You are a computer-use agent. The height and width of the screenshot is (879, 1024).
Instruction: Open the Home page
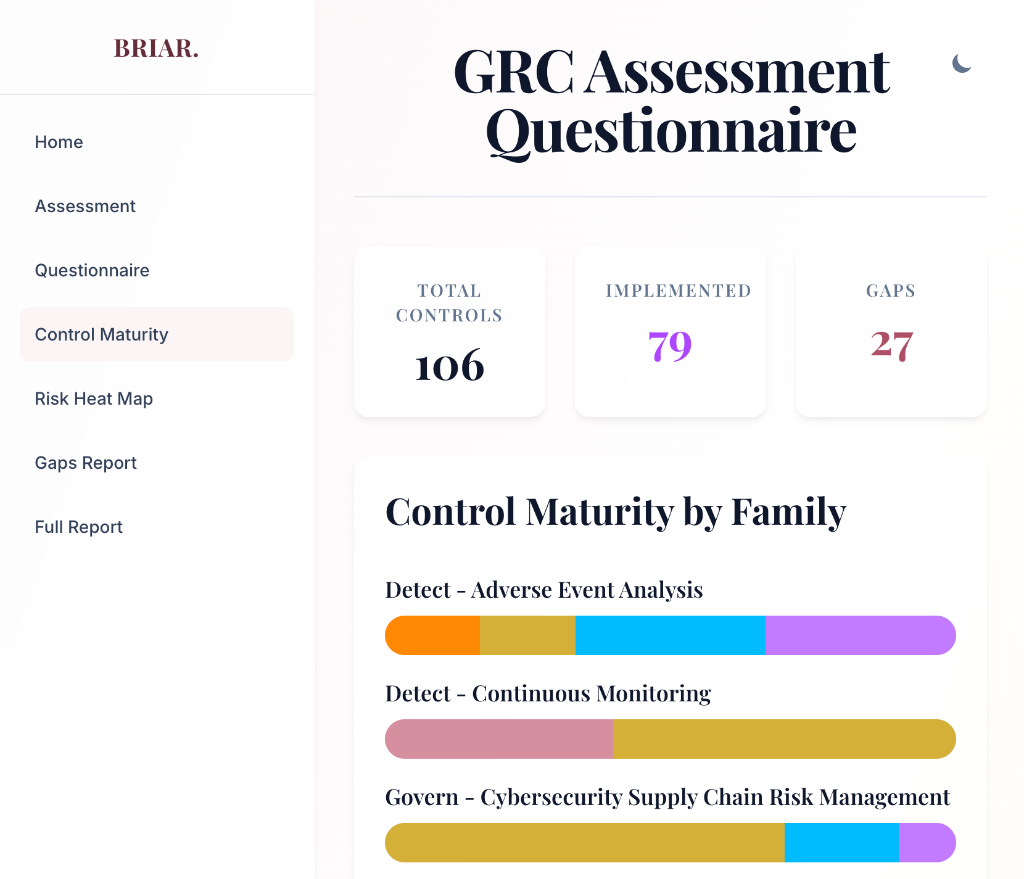point(59,142)
